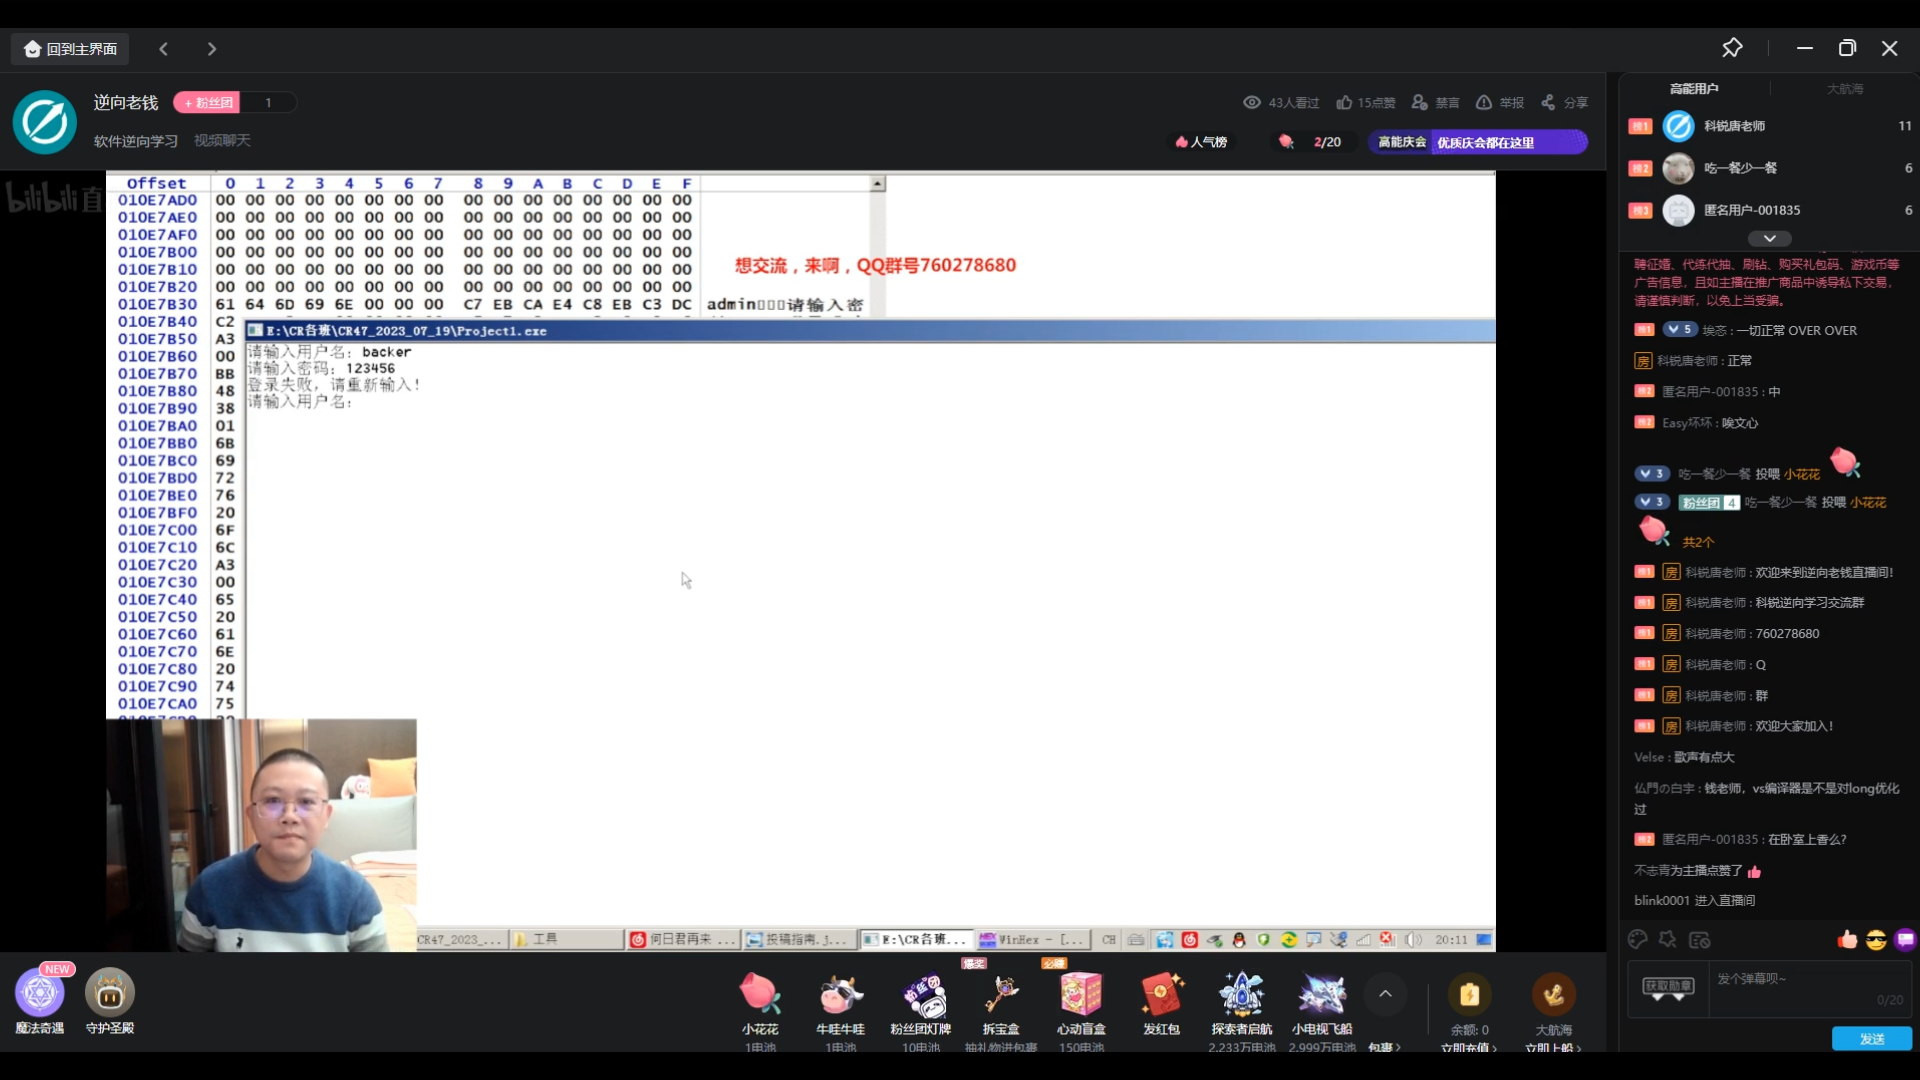The height and width of the screenshot is (1080, 1920).
Task: Click the taskbar clock 20:11
Action: 1451,939
